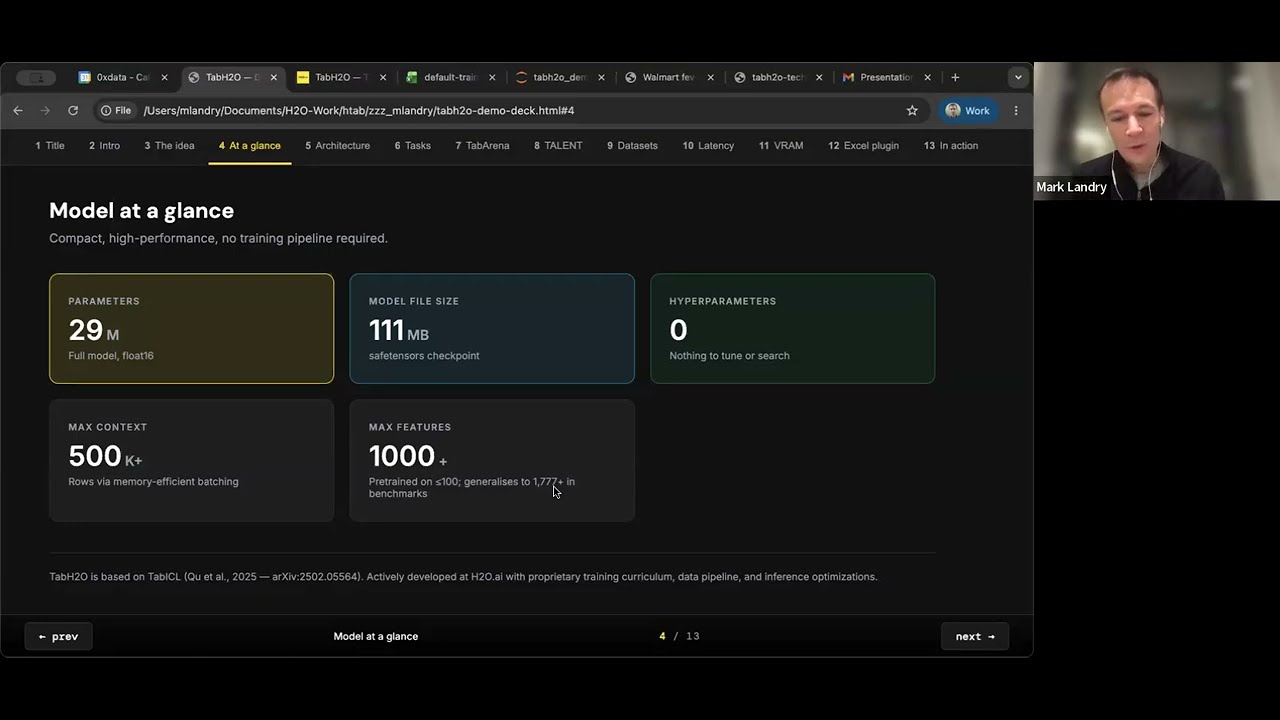Click the 'Compact, high-performance' subtitle text

[x=218, y=238]
